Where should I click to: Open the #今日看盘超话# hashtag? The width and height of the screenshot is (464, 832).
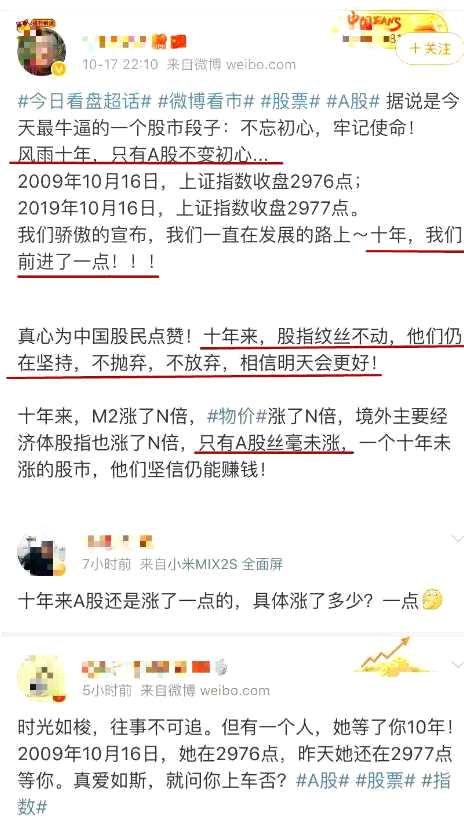pyautogui.click(x=85, y=101)
